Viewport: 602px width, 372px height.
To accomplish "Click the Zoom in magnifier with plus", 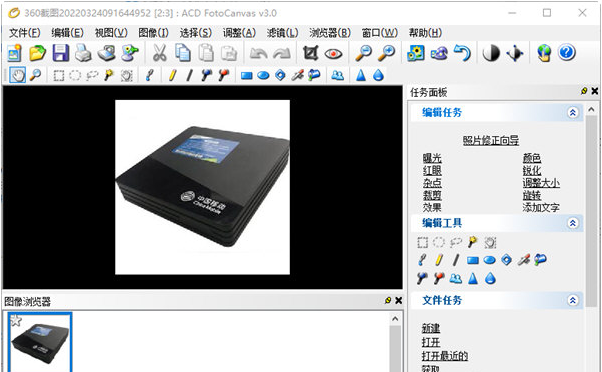I will tap(386, 53).
